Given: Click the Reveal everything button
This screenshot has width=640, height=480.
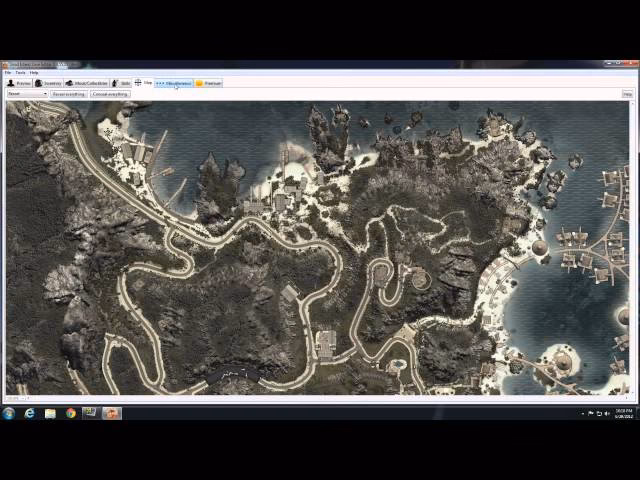Looking at the screenshot, I should click(x=69, y=94).
